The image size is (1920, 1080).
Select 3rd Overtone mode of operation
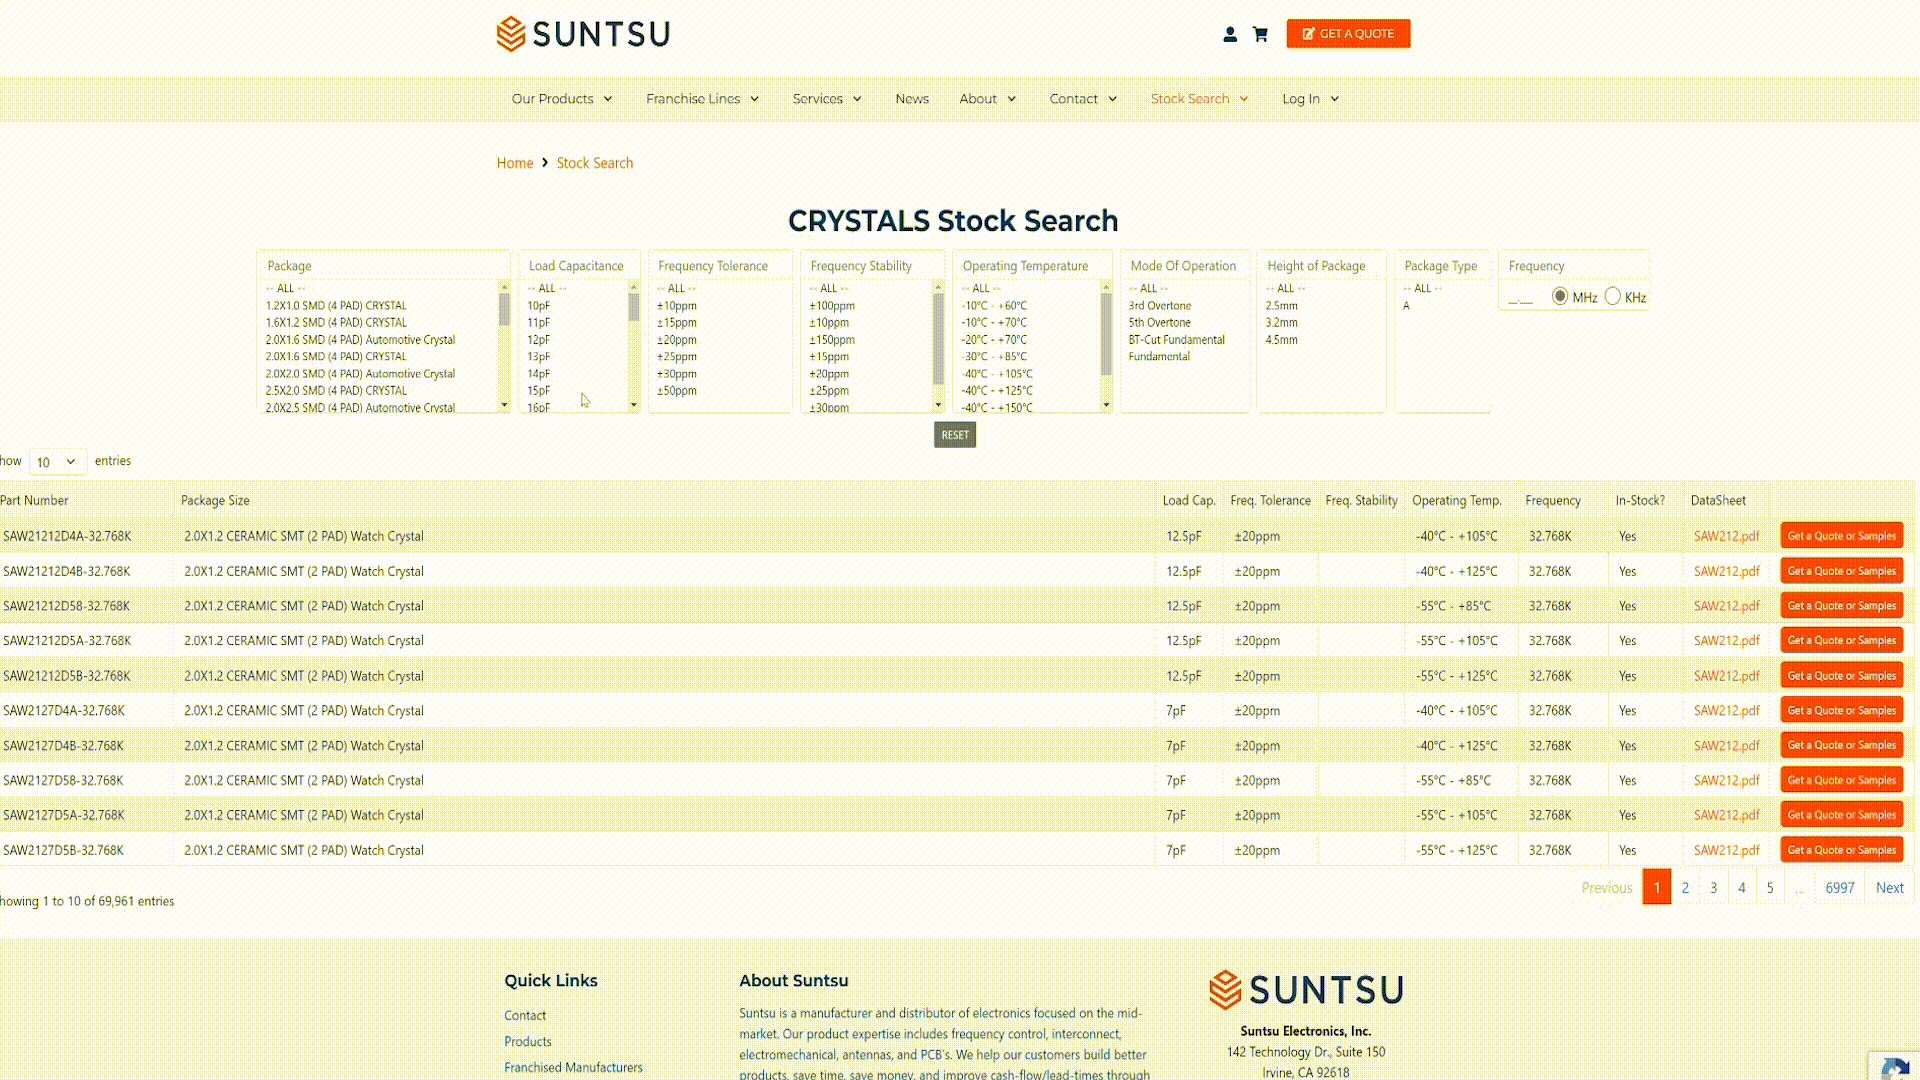coord(1160,306)
